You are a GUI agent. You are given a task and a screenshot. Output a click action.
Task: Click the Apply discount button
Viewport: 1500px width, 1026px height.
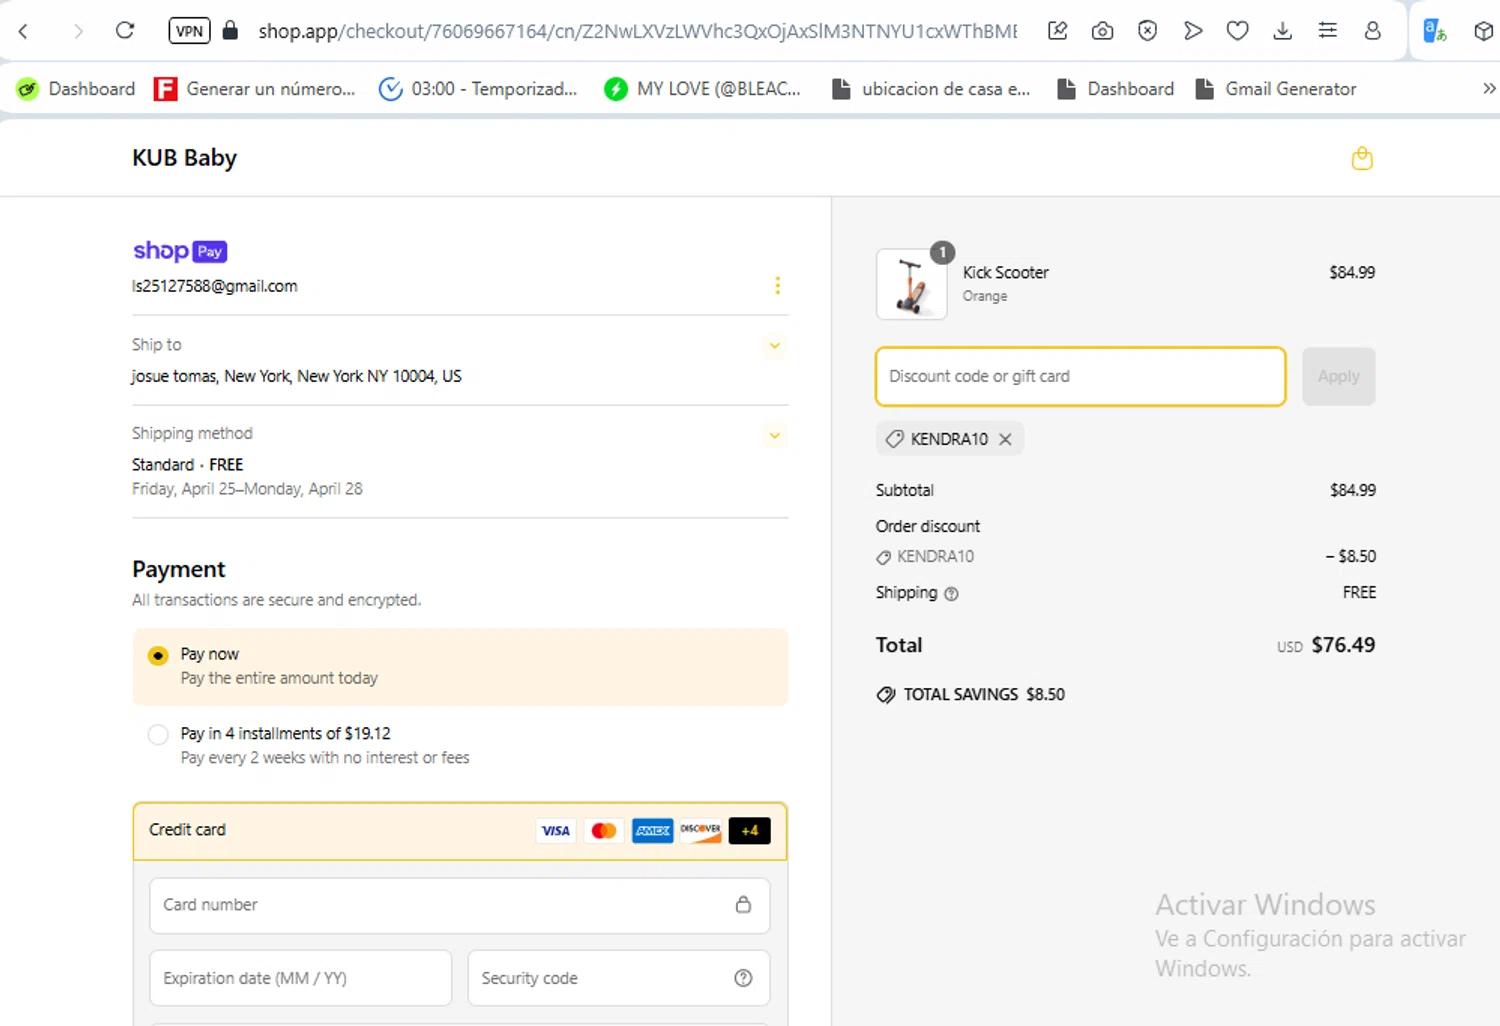[x=1338, y=376]
